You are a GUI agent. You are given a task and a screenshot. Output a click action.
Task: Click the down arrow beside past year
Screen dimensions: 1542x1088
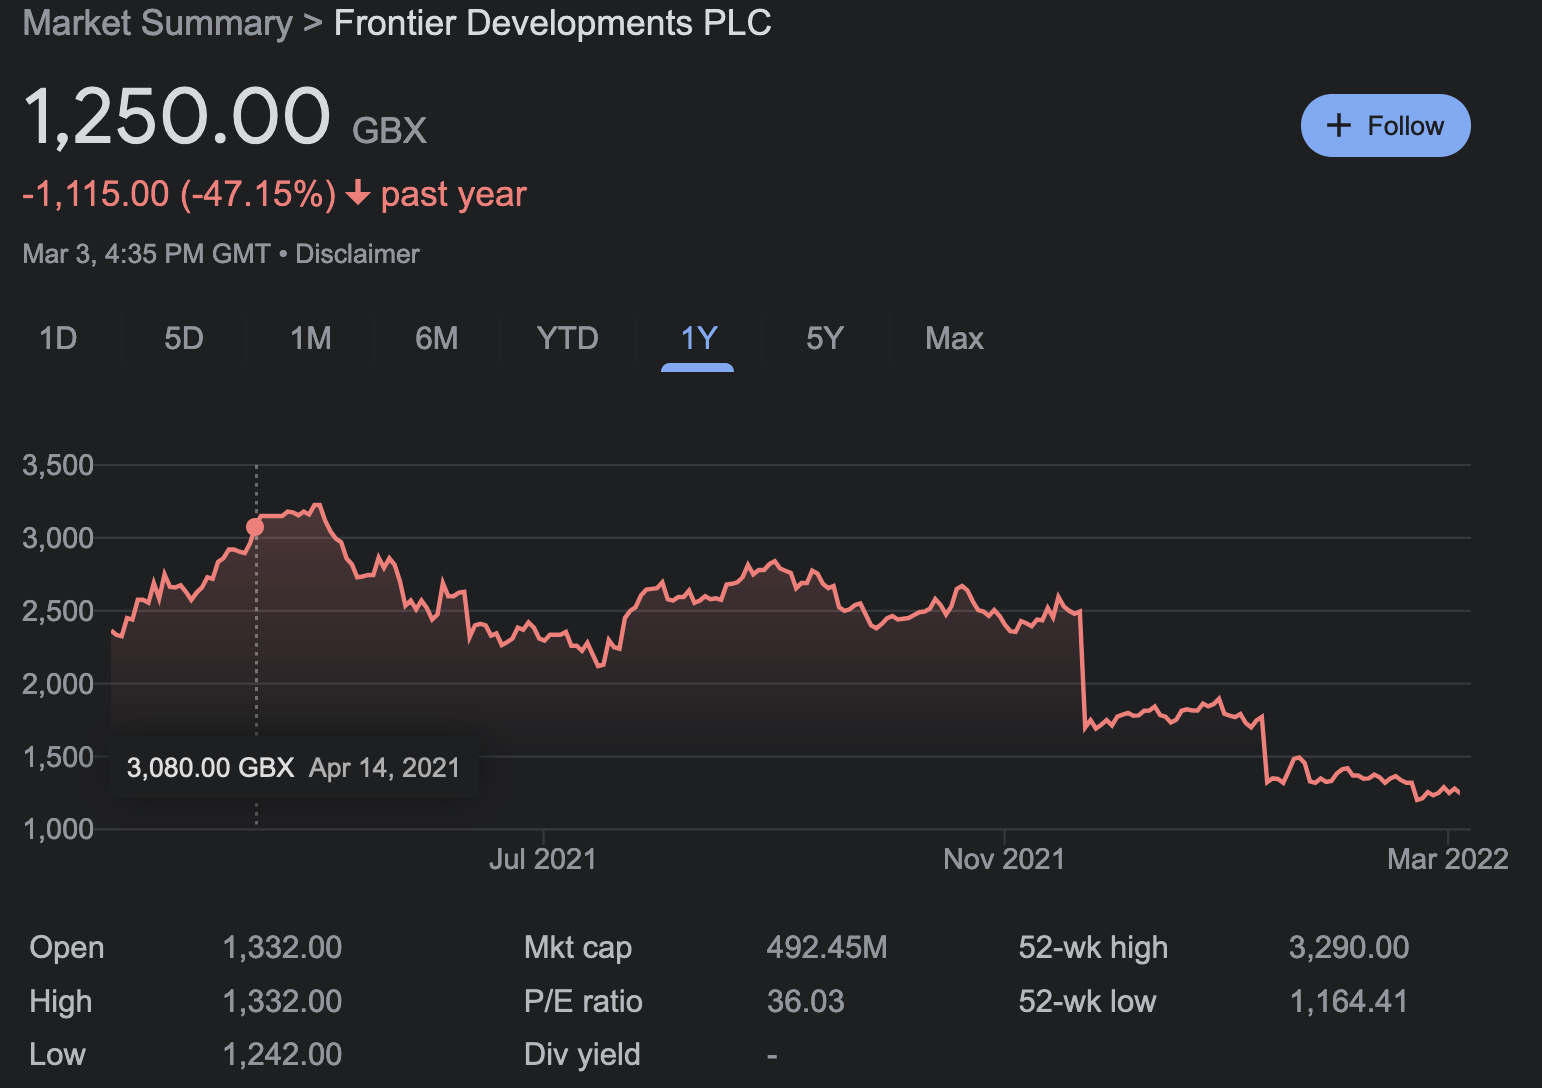coord(358,193)
